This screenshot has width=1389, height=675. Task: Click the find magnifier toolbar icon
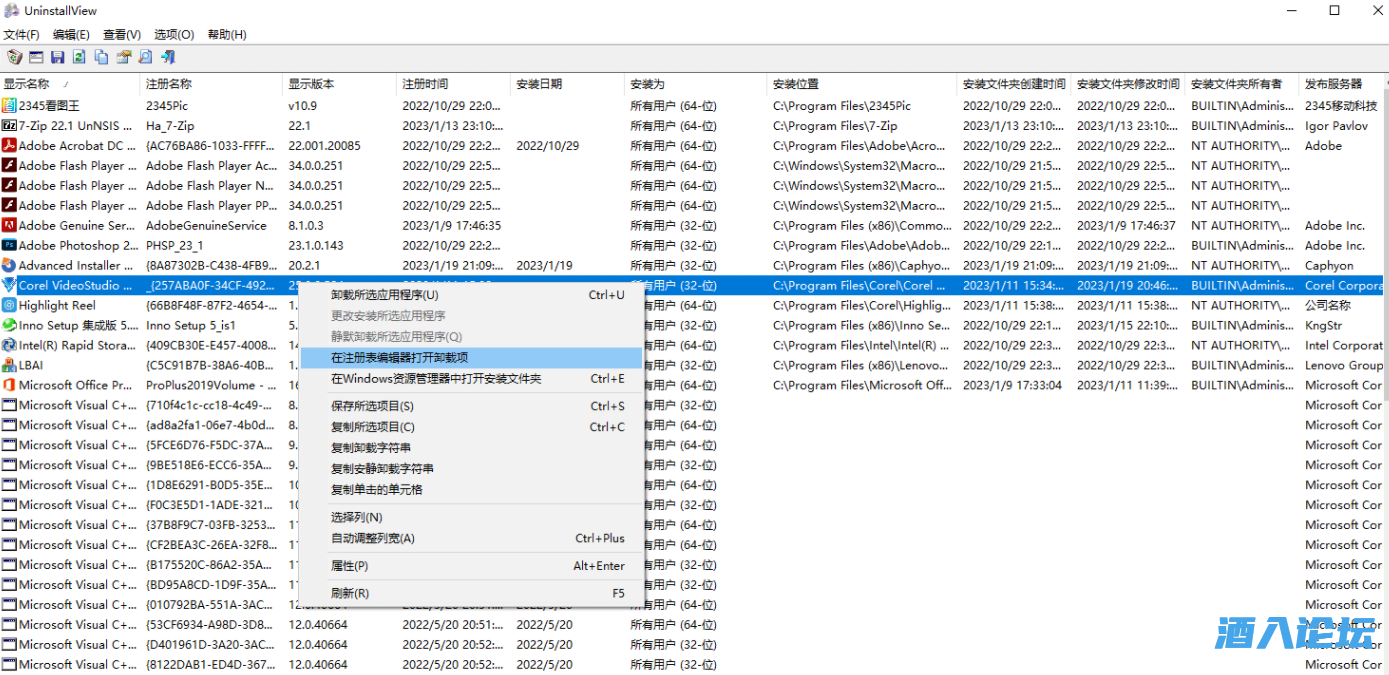pyautogui.click(x=145, y=57)
